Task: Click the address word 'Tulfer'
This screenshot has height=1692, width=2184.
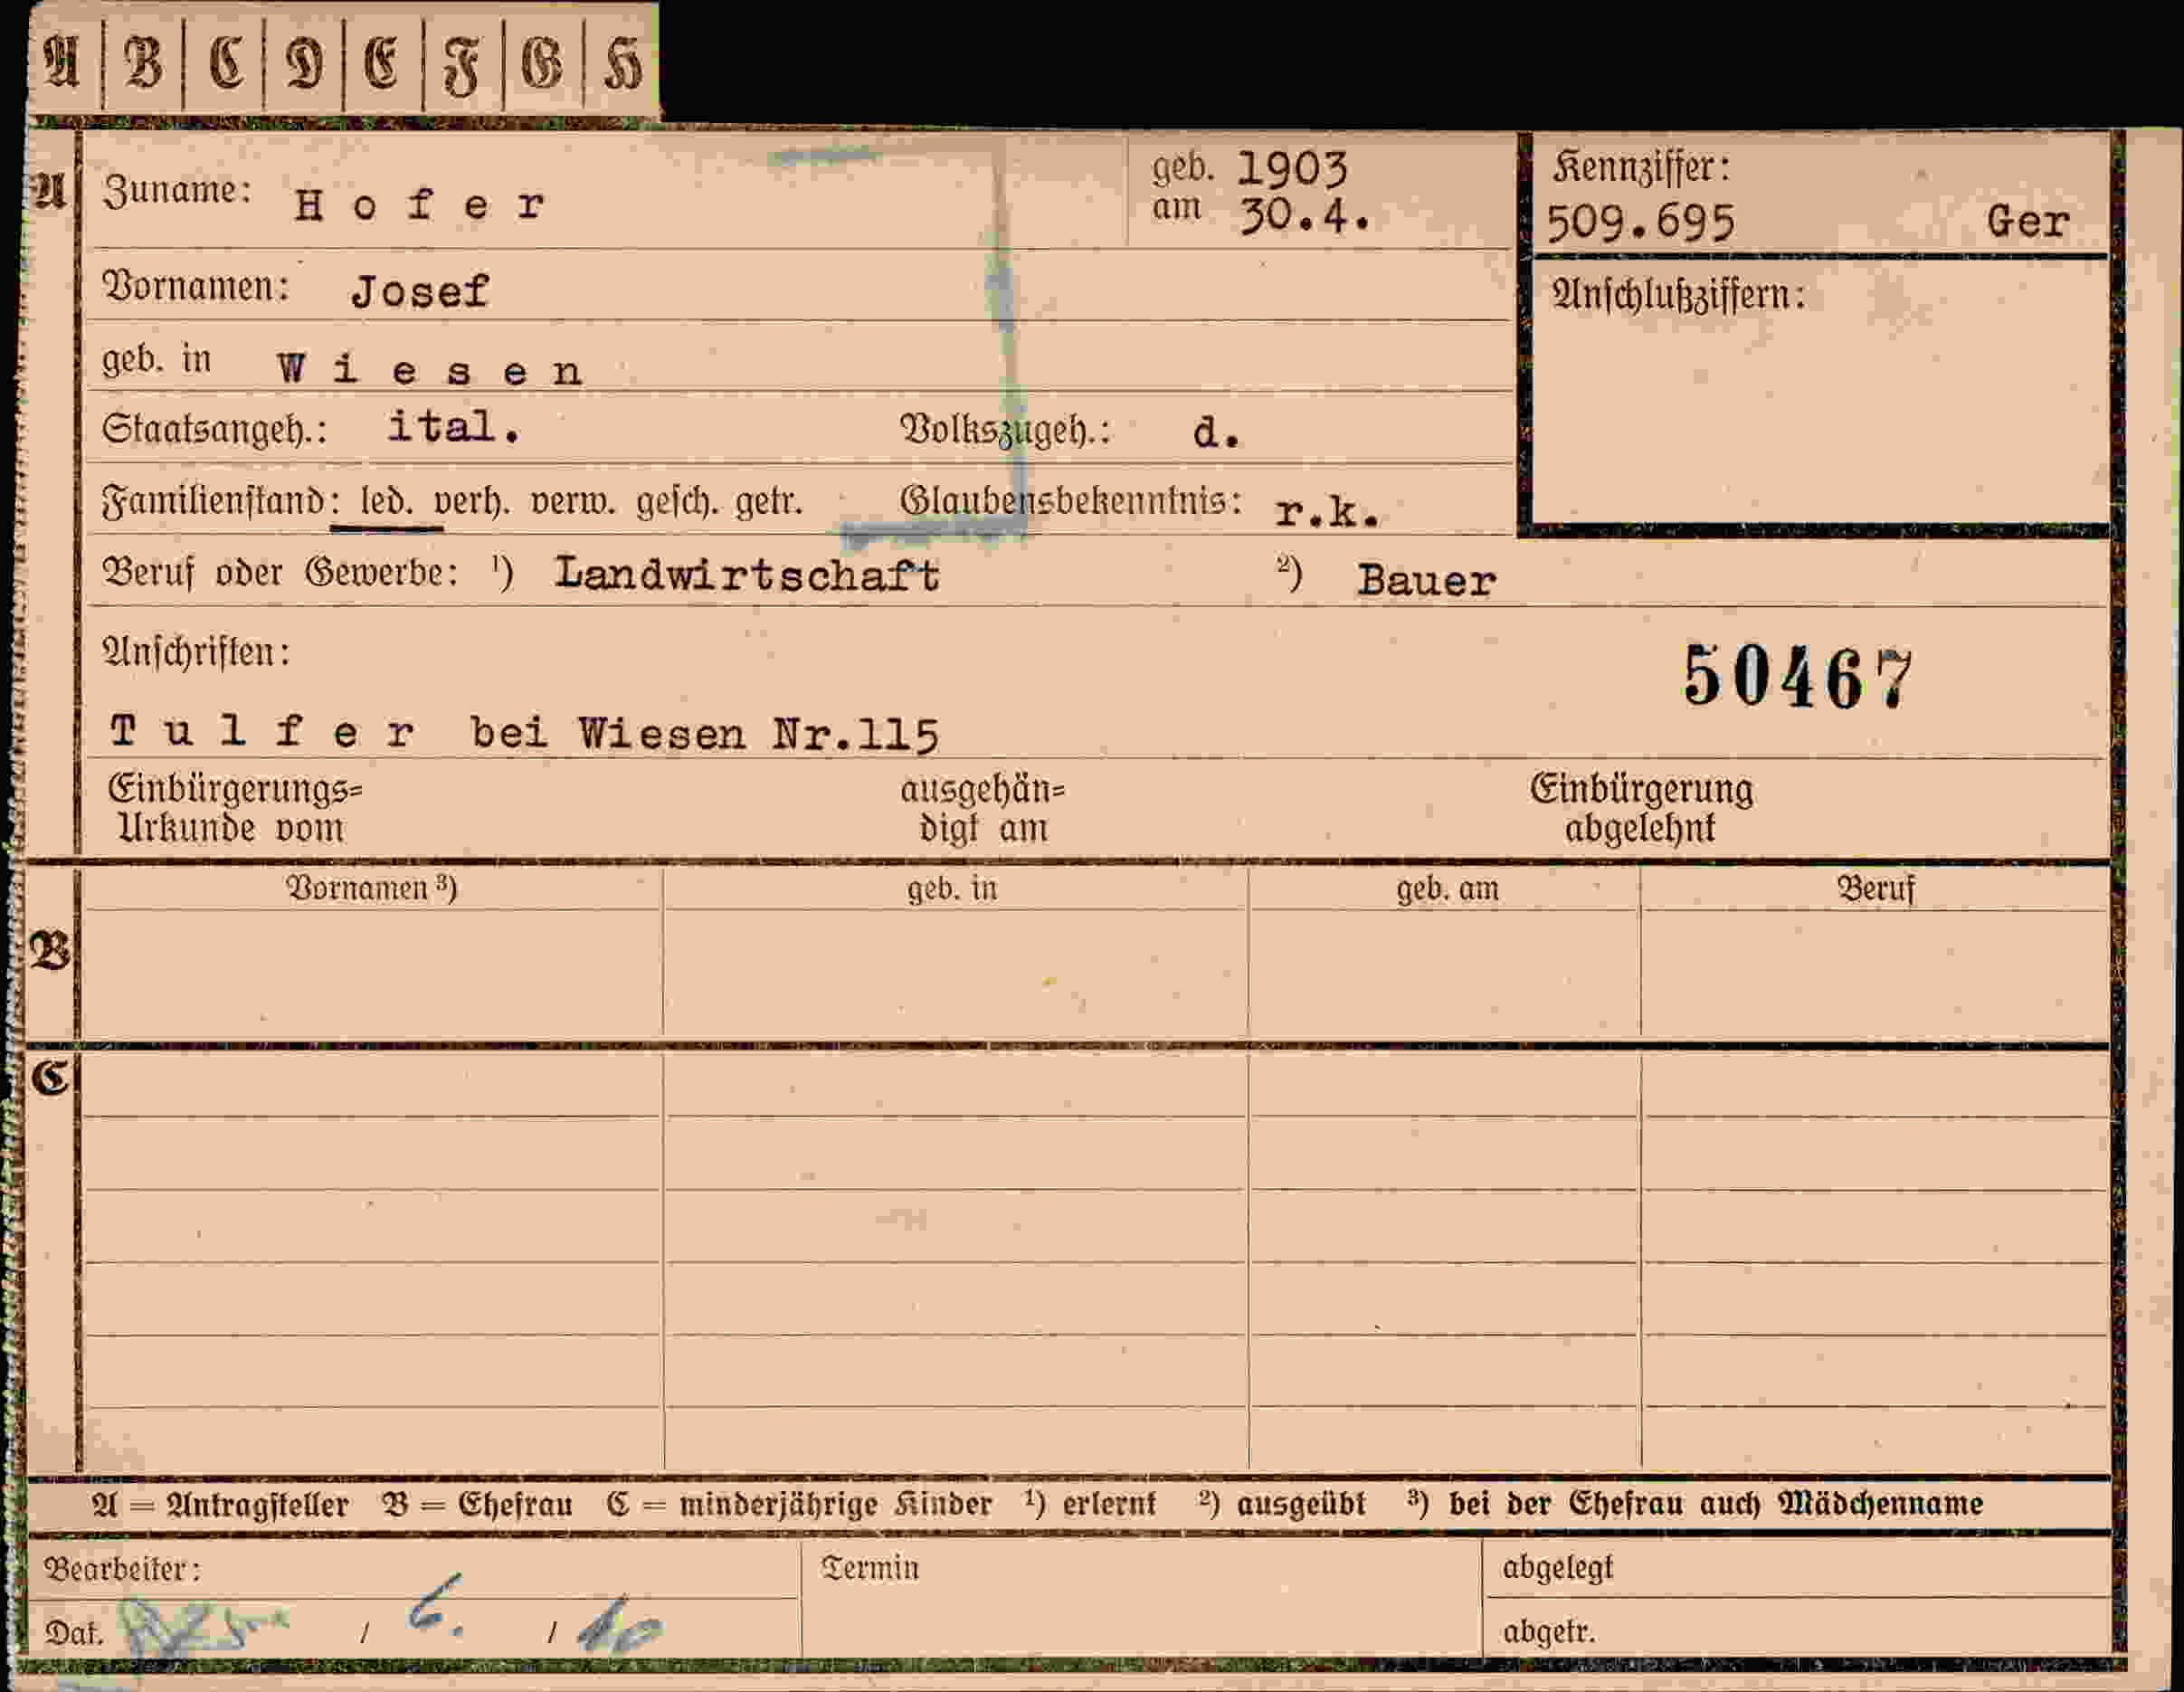Action: click(x=261, y=731)
